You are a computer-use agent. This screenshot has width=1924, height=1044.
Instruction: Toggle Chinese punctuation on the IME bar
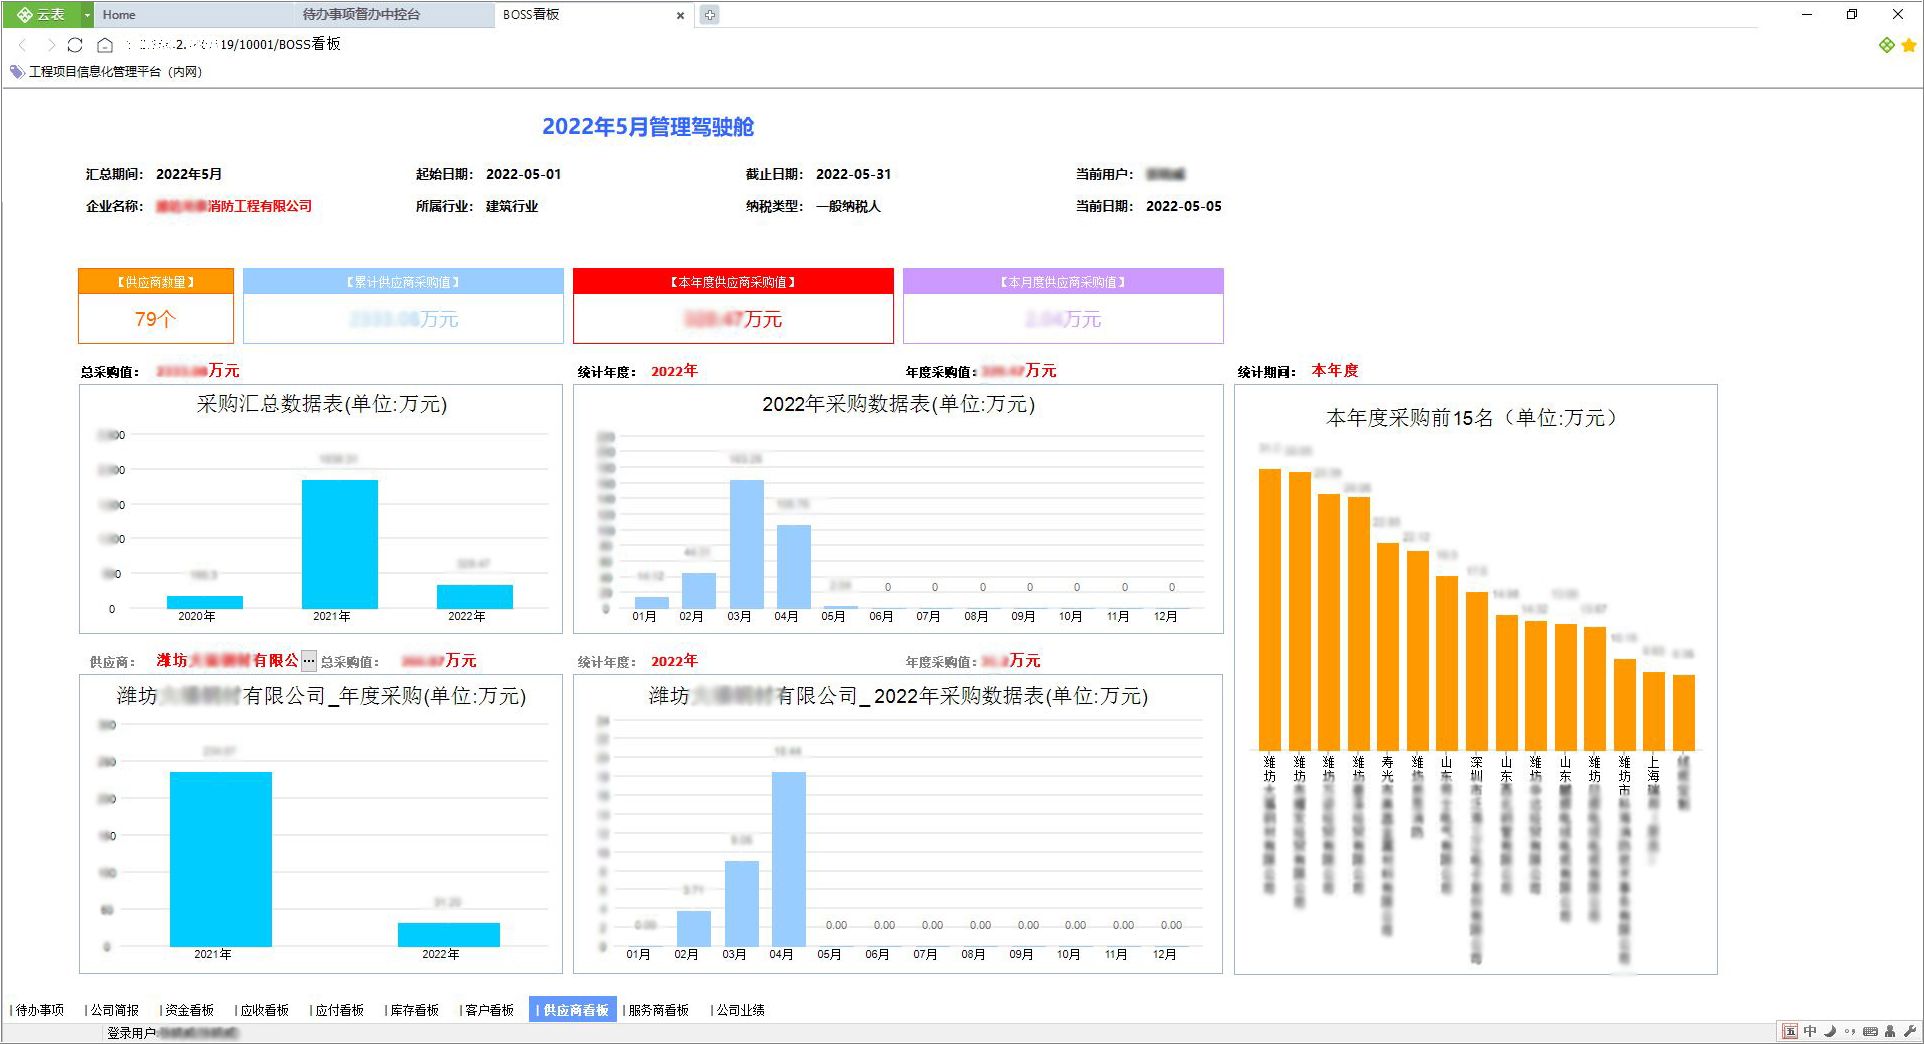tap(1851, 1031)
